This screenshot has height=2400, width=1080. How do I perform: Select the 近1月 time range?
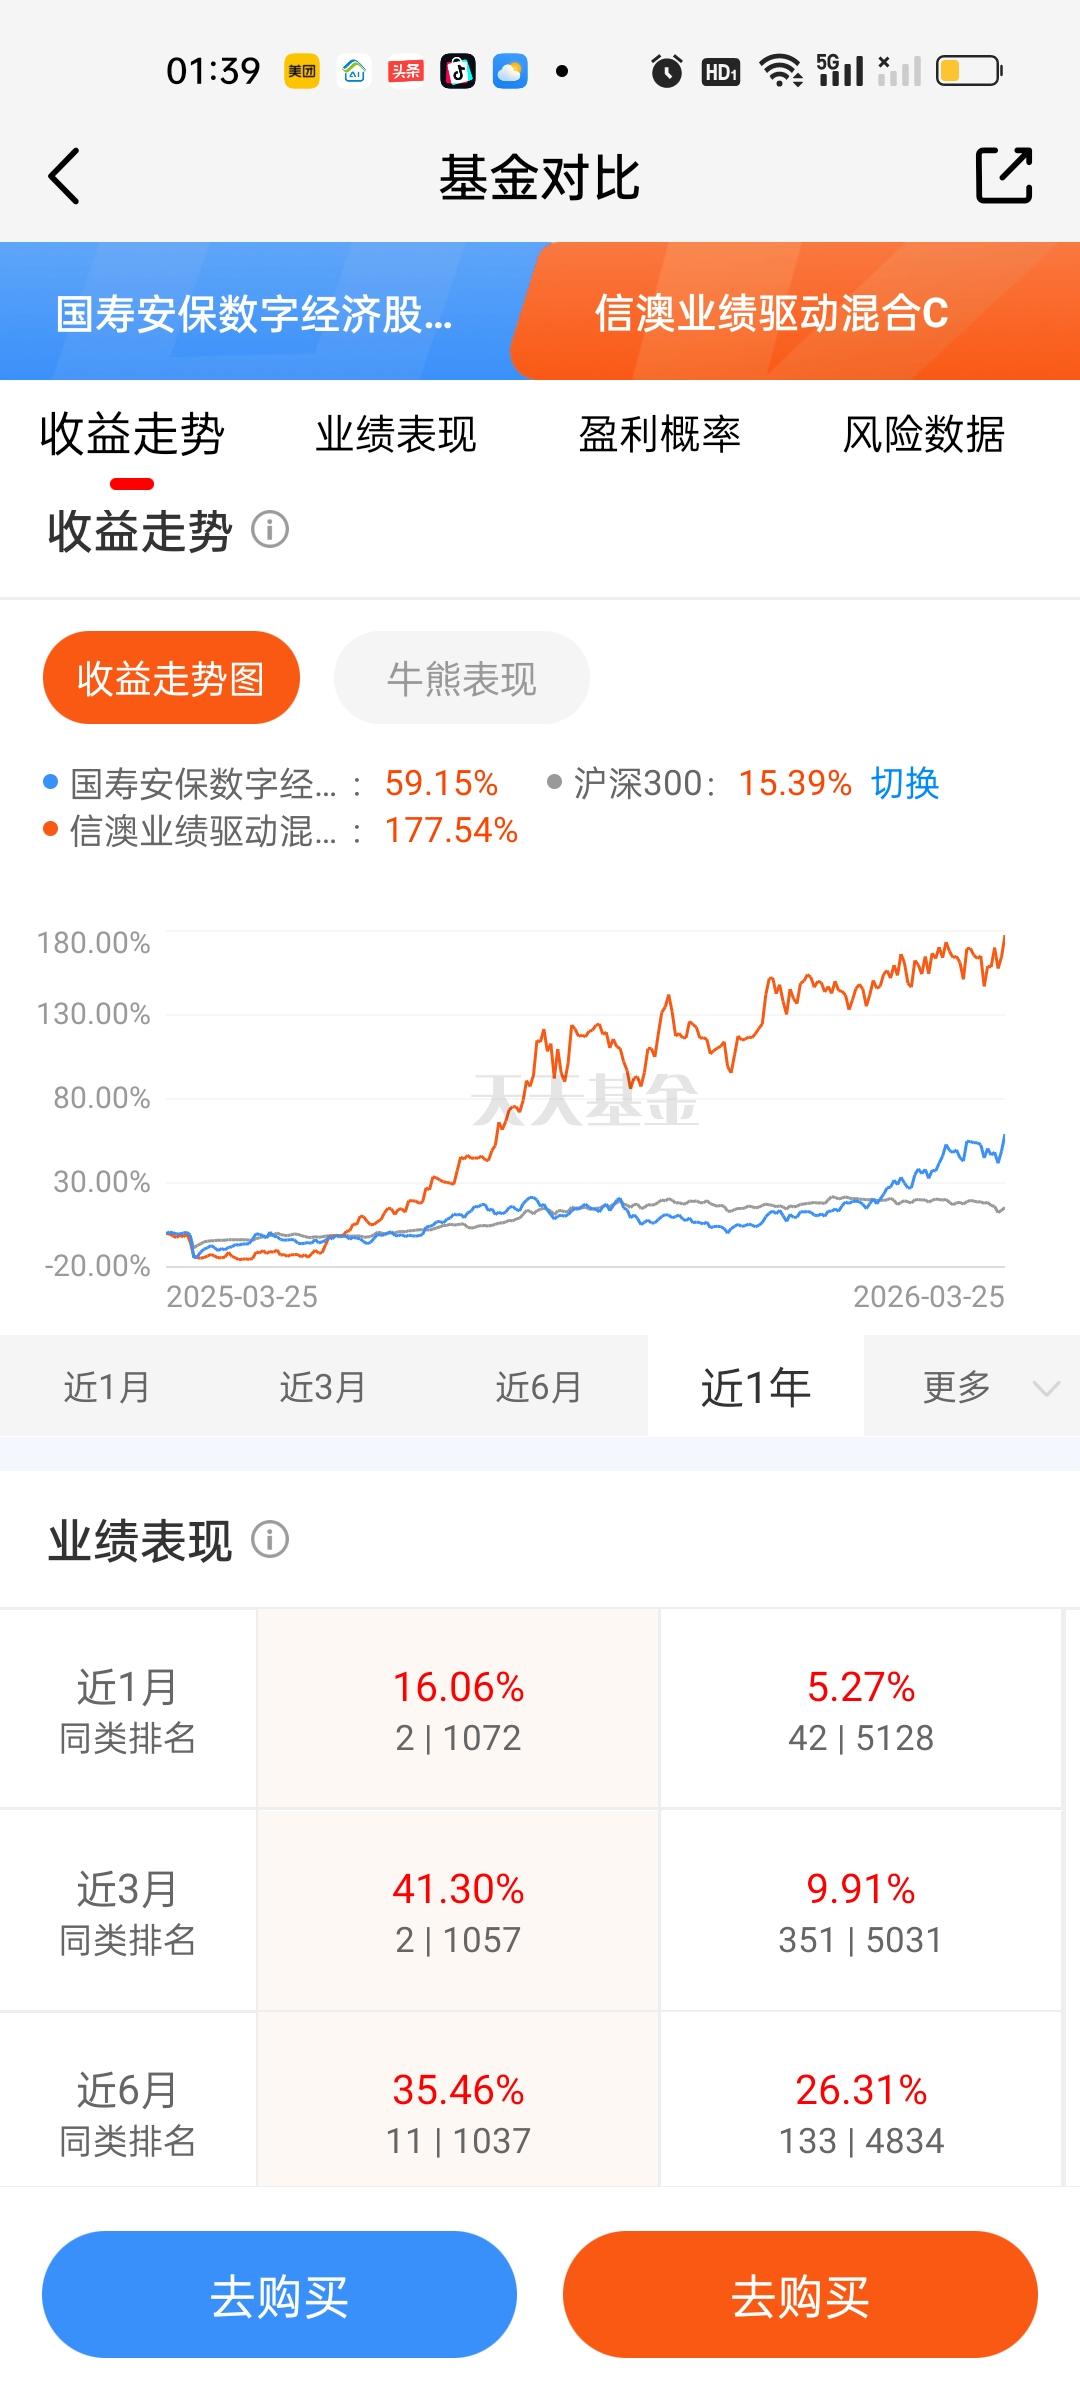108,1387
